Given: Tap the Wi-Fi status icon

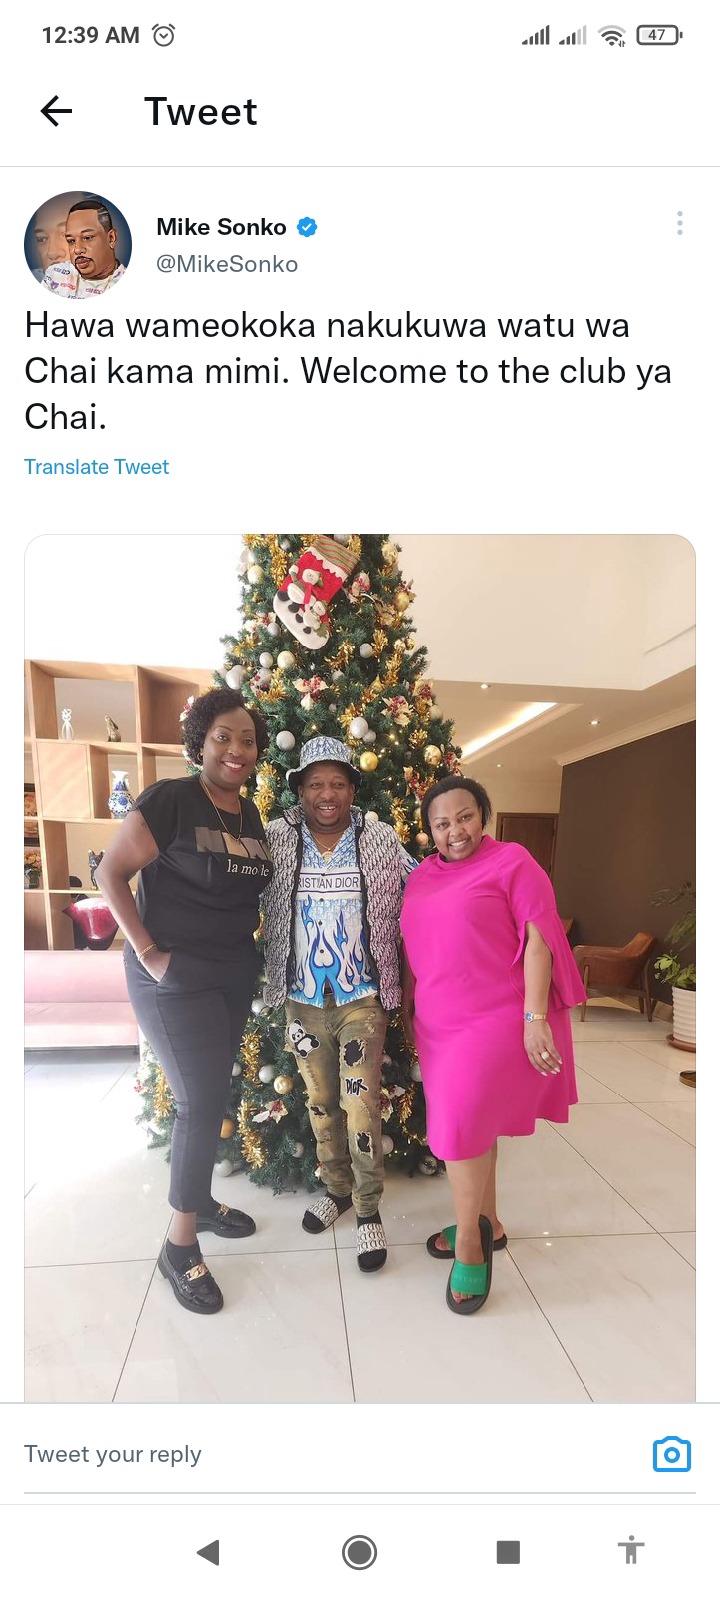Looking at the screenshot, I should pos(611,36).
